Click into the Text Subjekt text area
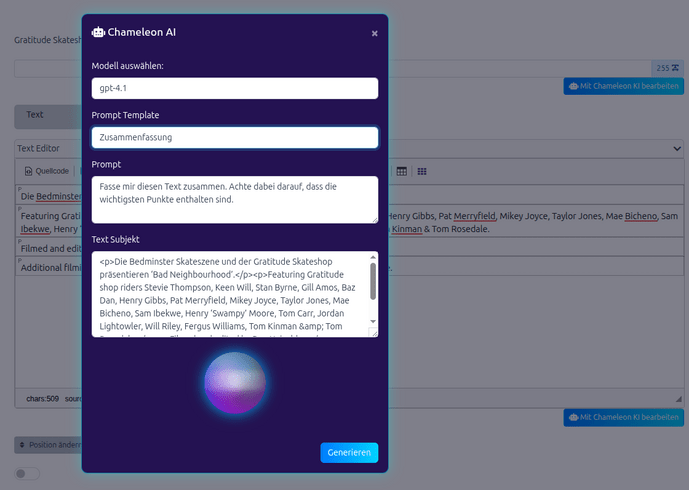Image resolution: width=689 pixels, height=490 pixels. (228, 294)
